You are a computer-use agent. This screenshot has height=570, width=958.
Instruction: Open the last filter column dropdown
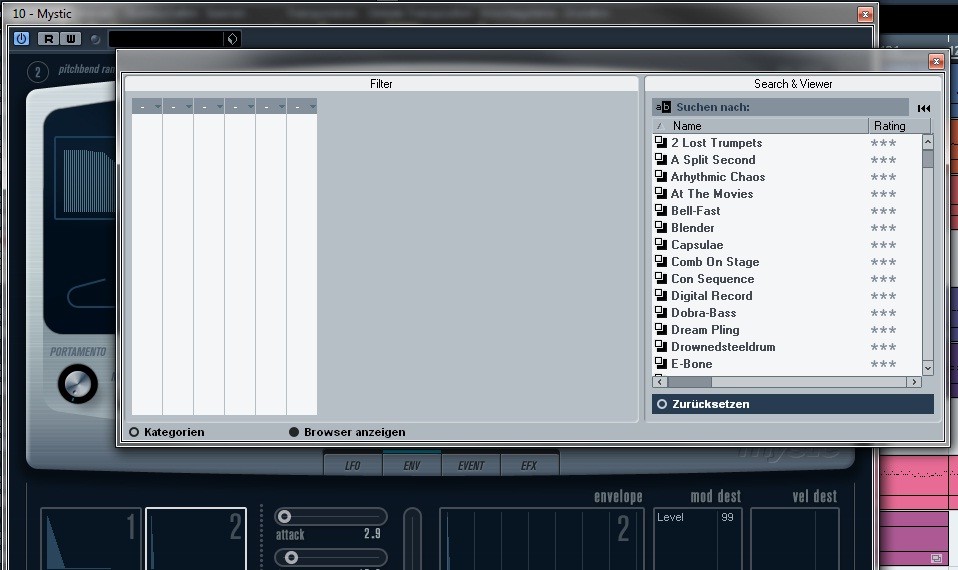(302, 106)
